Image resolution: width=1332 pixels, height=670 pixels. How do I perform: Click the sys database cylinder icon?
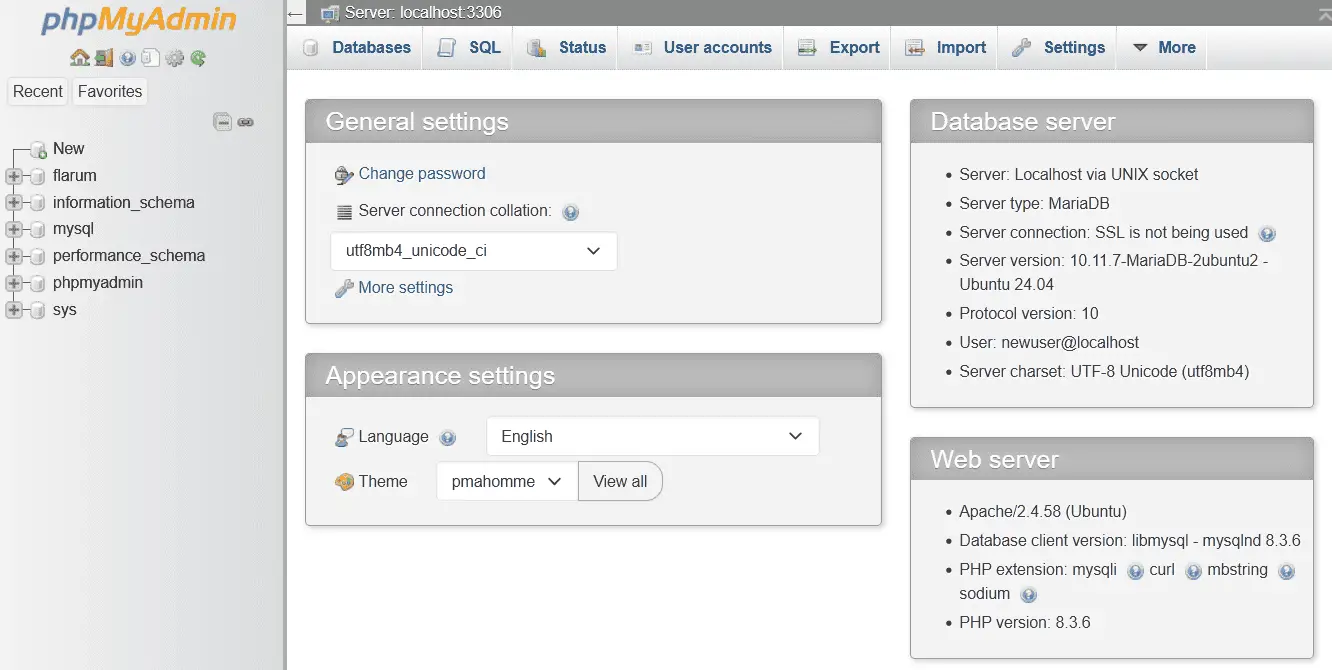pos(38,310)
